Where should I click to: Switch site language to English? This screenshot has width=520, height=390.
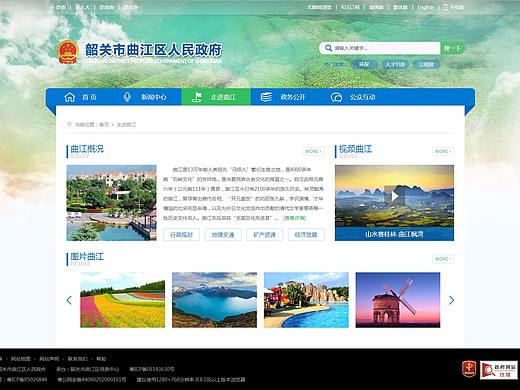425,7
